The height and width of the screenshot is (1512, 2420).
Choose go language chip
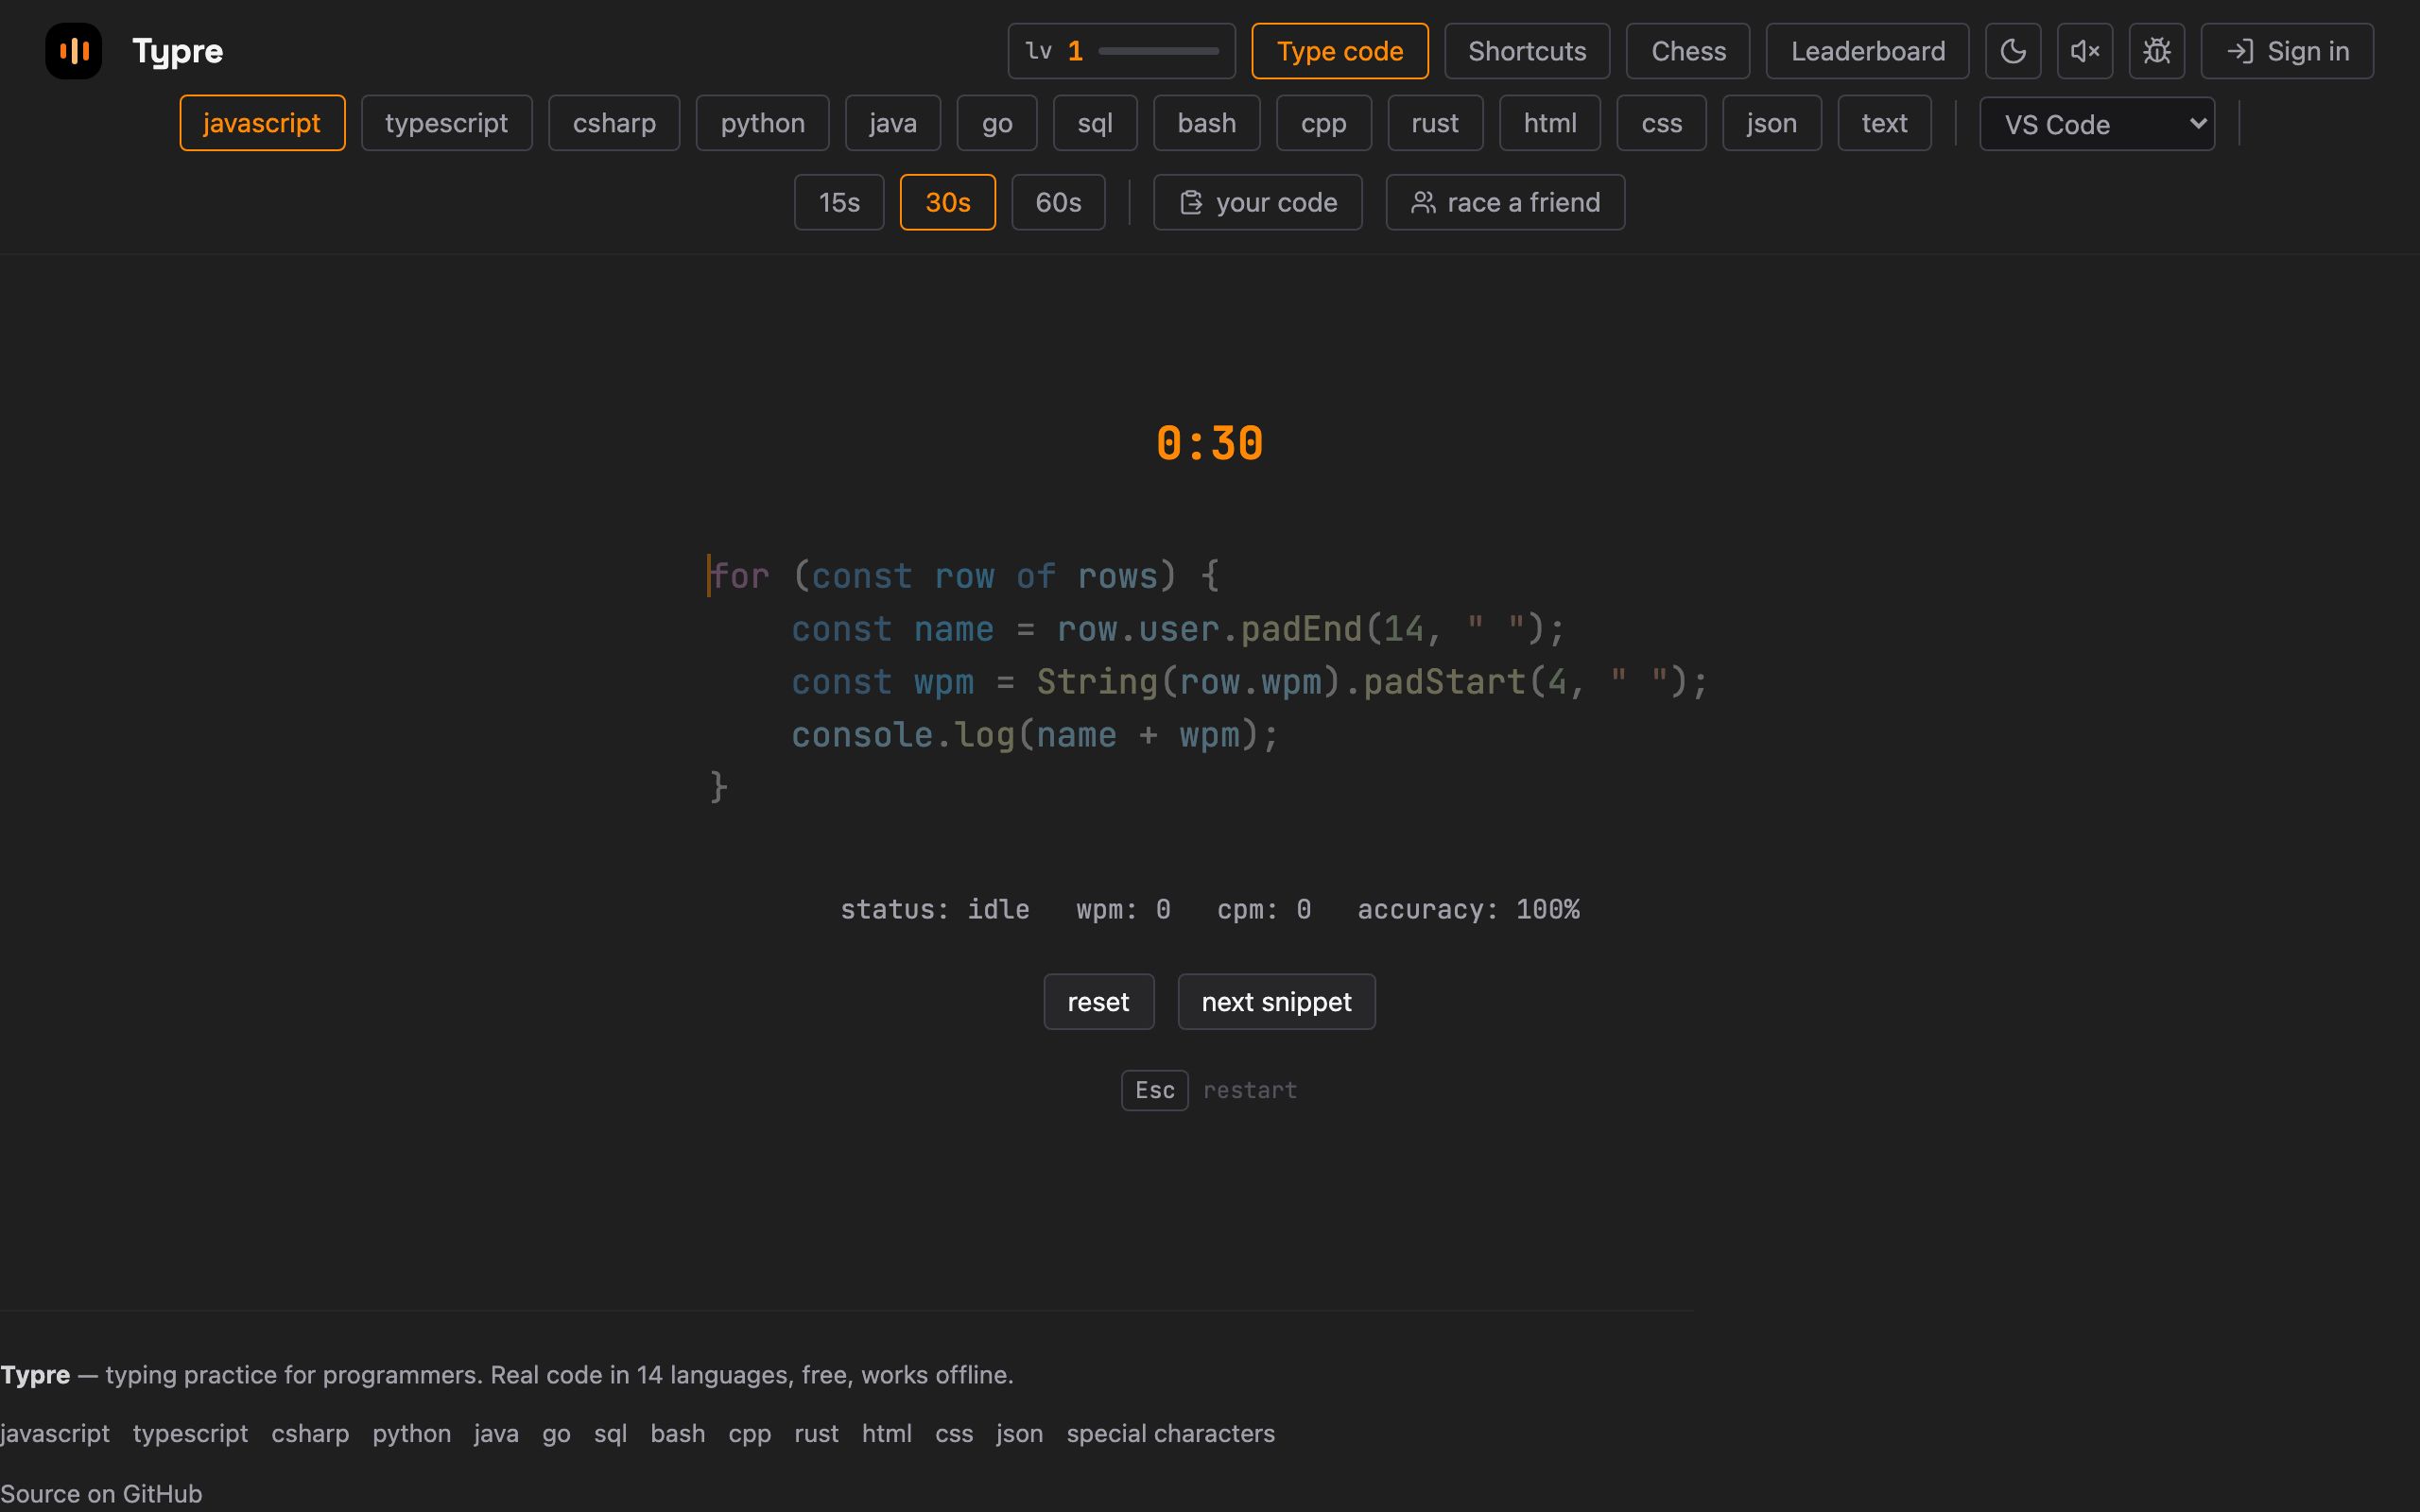pos(997,123)
